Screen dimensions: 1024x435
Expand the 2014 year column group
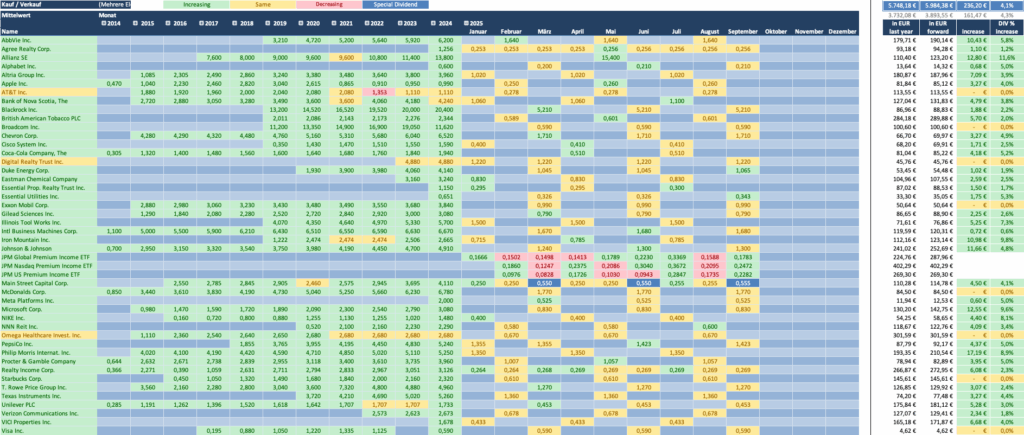click(x=103, y=22)
